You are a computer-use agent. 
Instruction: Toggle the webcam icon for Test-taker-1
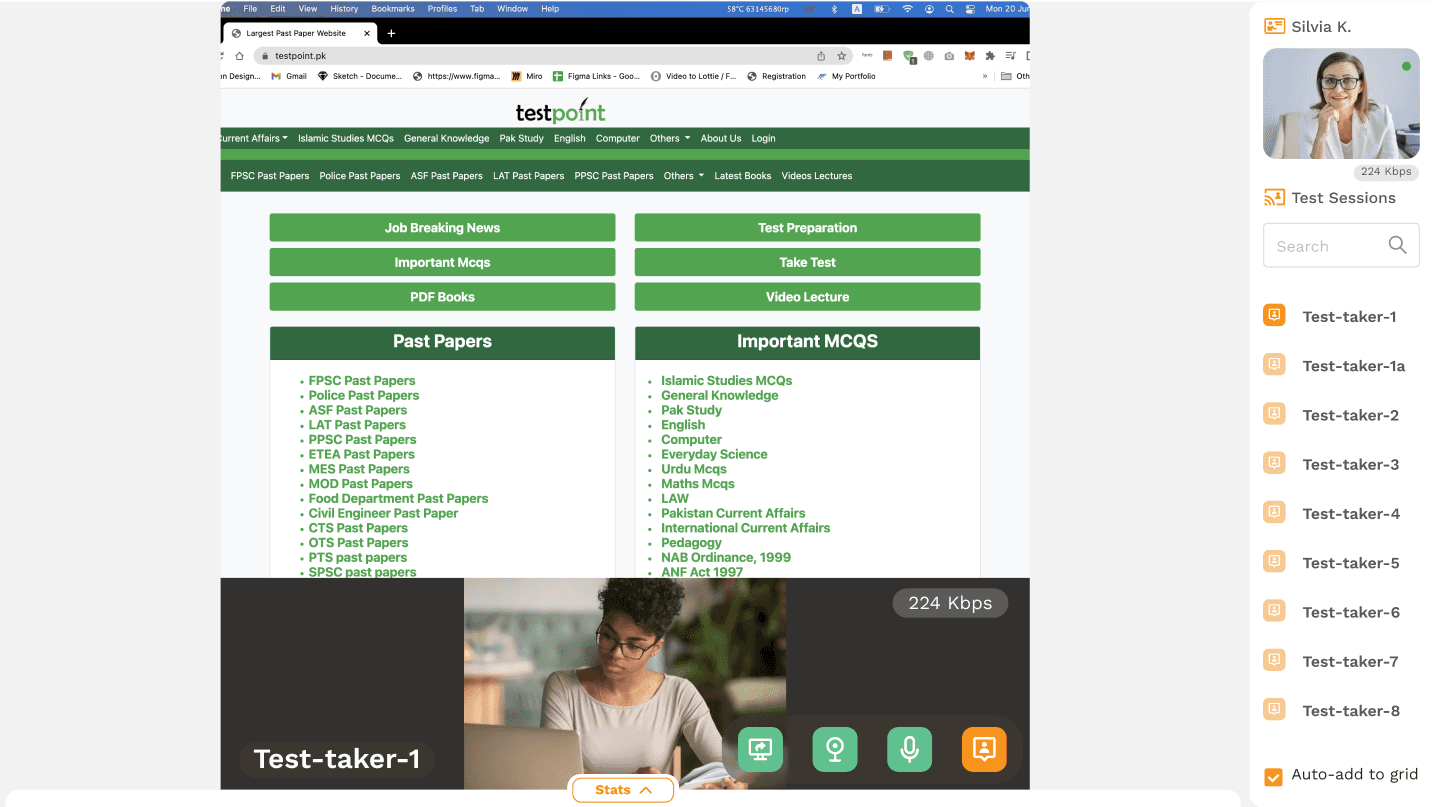835,749
